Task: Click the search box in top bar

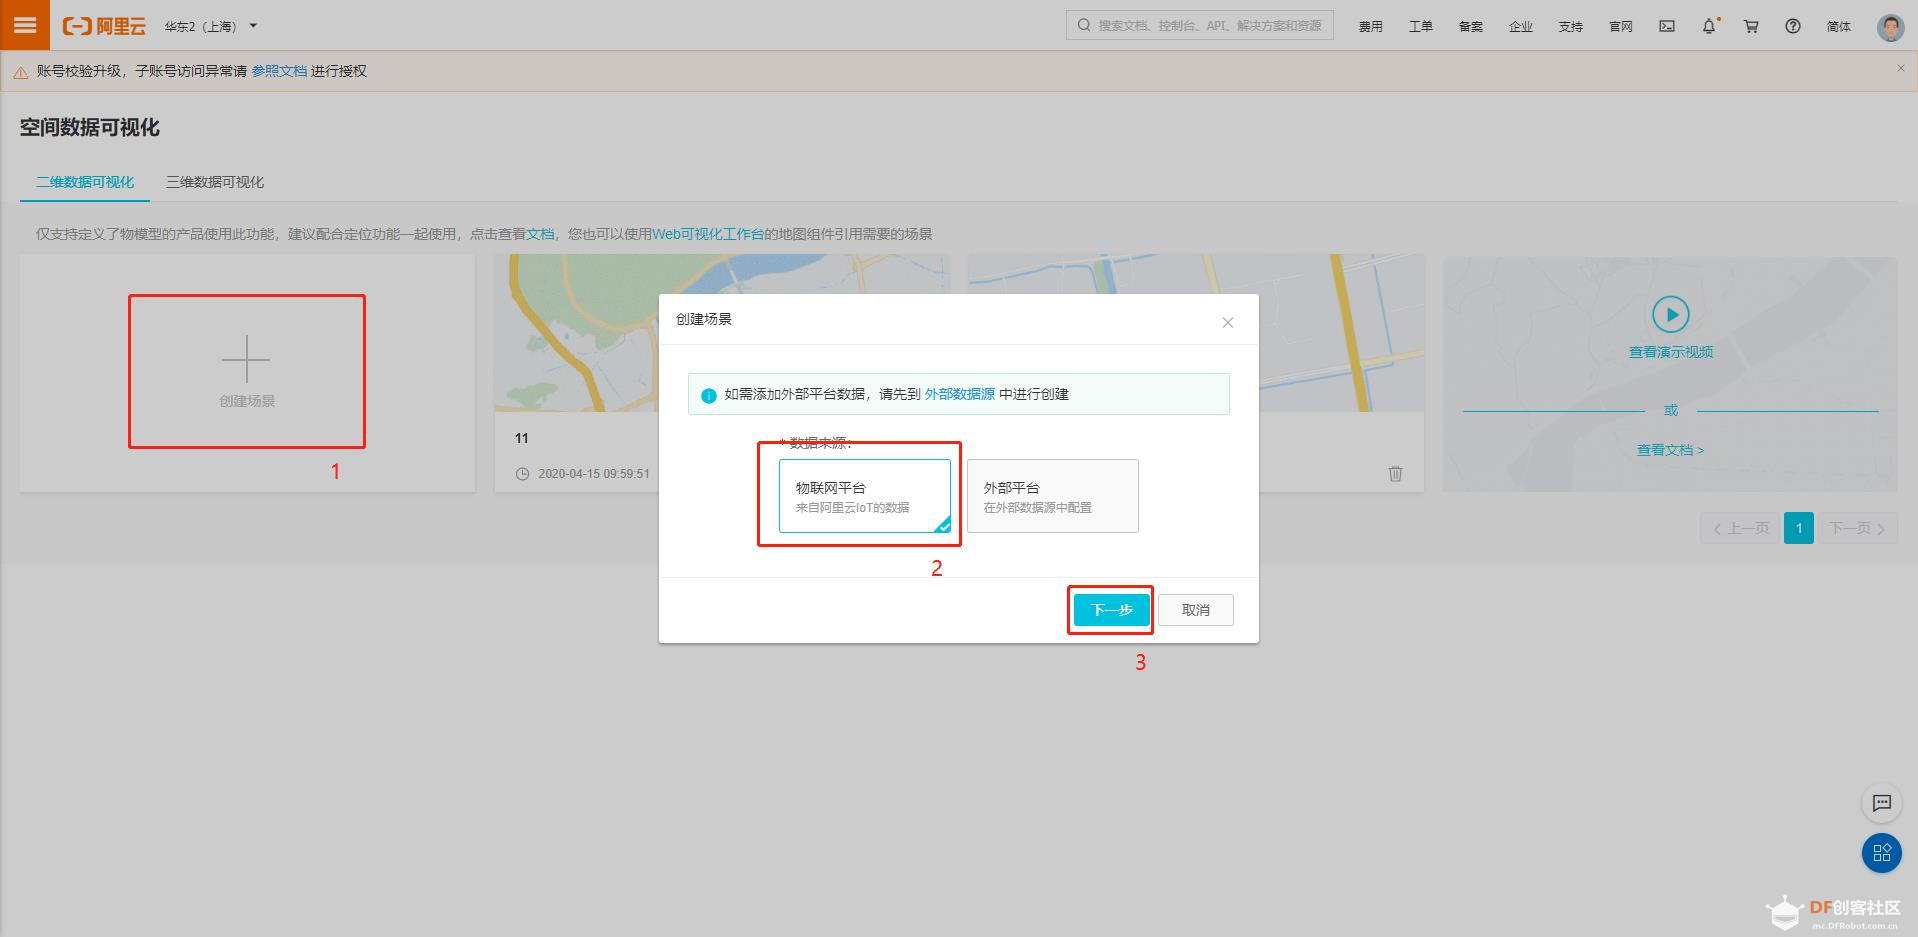Action: click(x=1199, y=26)
